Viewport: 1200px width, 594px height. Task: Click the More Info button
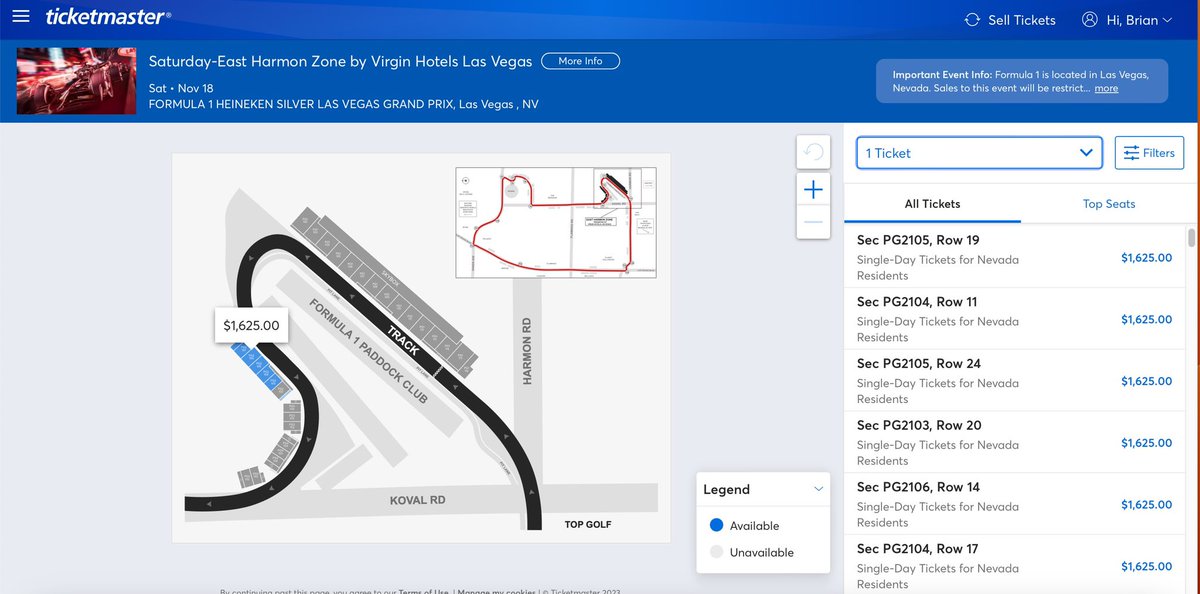[x=580, y=61]
